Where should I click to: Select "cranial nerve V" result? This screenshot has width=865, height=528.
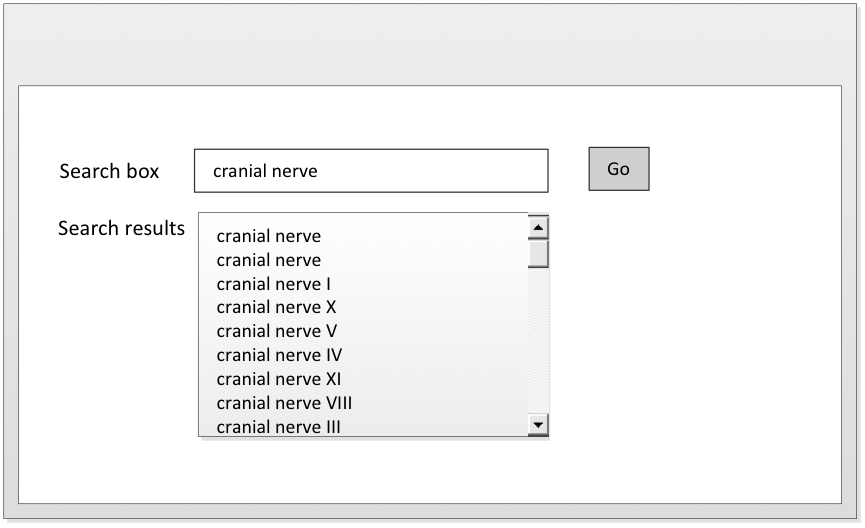tap(276, 331)
